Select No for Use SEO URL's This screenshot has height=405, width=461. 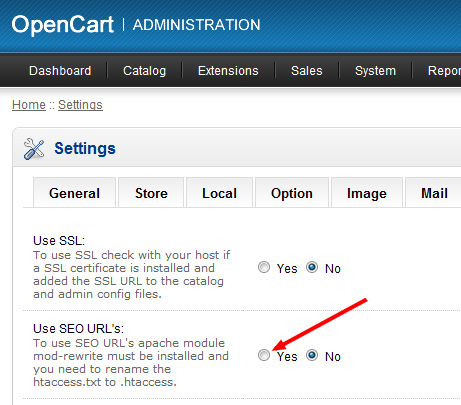click(312, 355)
